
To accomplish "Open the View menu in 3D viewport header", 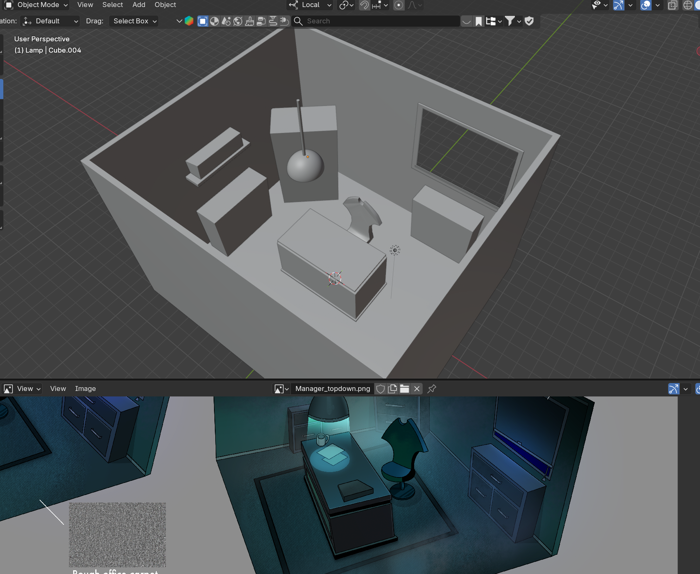I will (85, 5).
